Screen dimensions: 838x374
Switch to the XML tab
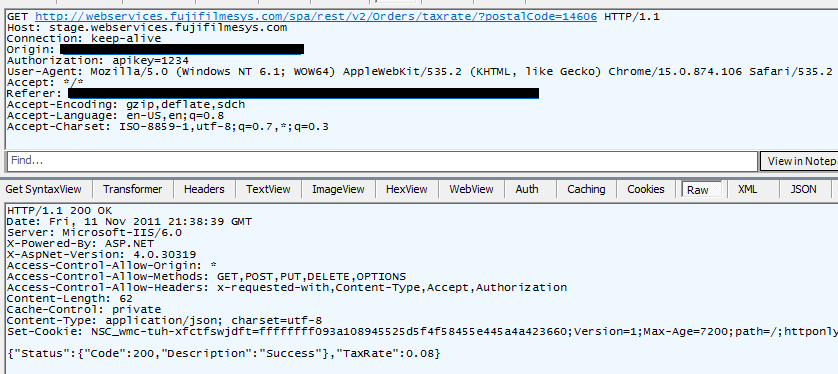747,189
